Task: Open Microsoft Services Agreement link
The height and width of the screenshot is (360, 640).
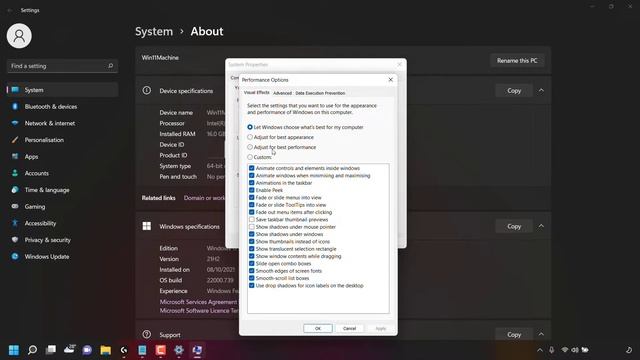Action: pyautogui.click(x=198, y=302)
